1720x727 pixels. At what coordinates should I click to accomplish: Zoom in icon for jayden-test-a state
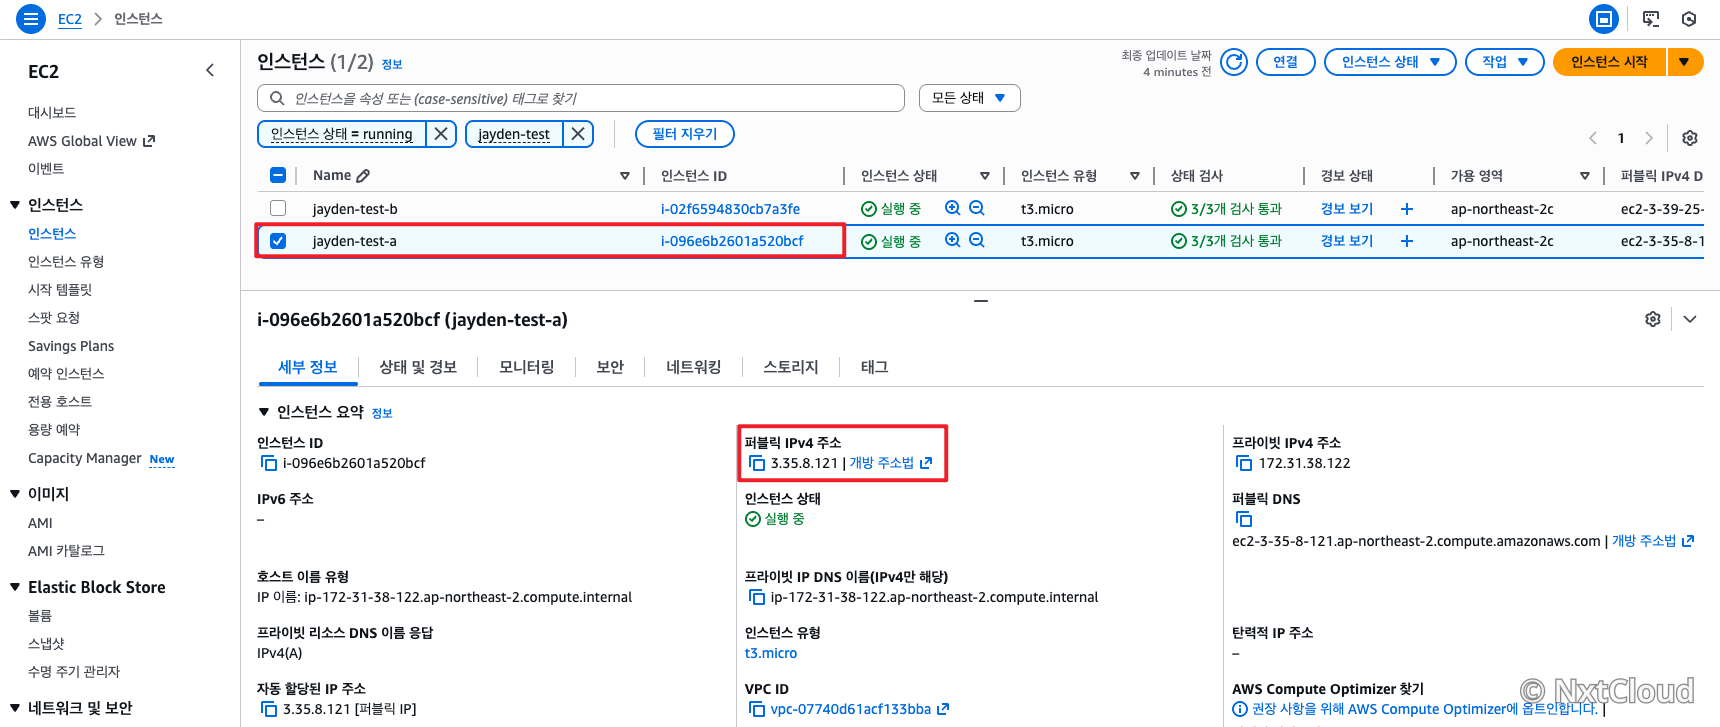tap(953, 240)
